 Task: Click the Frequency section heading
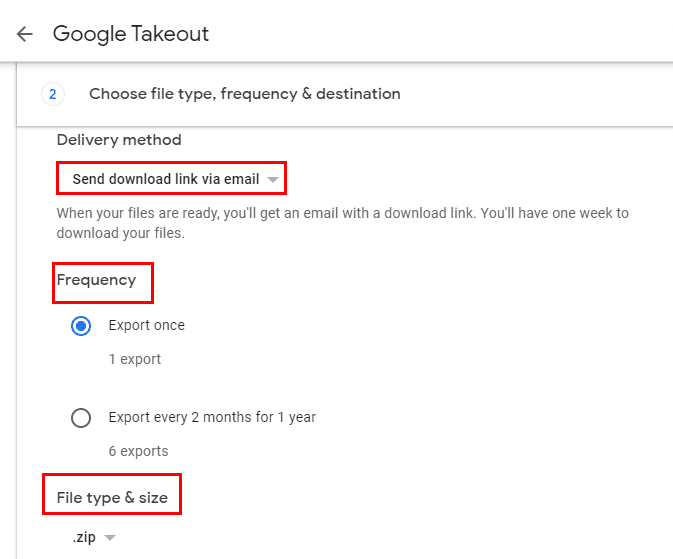(x=96, y=280)
